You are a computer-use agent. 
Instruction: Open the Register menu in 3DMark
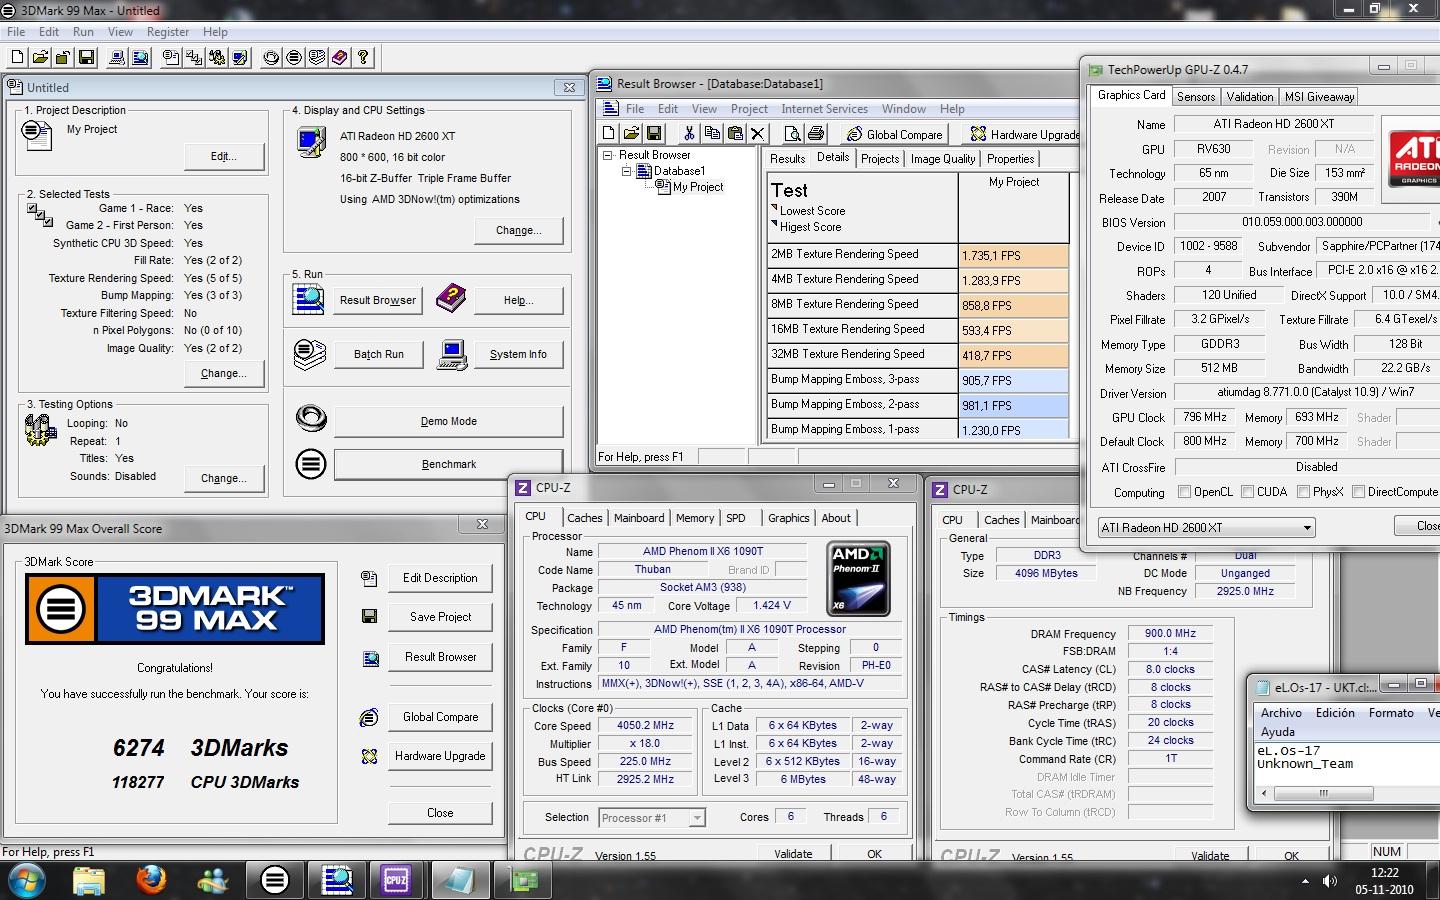tap(168, 32)
